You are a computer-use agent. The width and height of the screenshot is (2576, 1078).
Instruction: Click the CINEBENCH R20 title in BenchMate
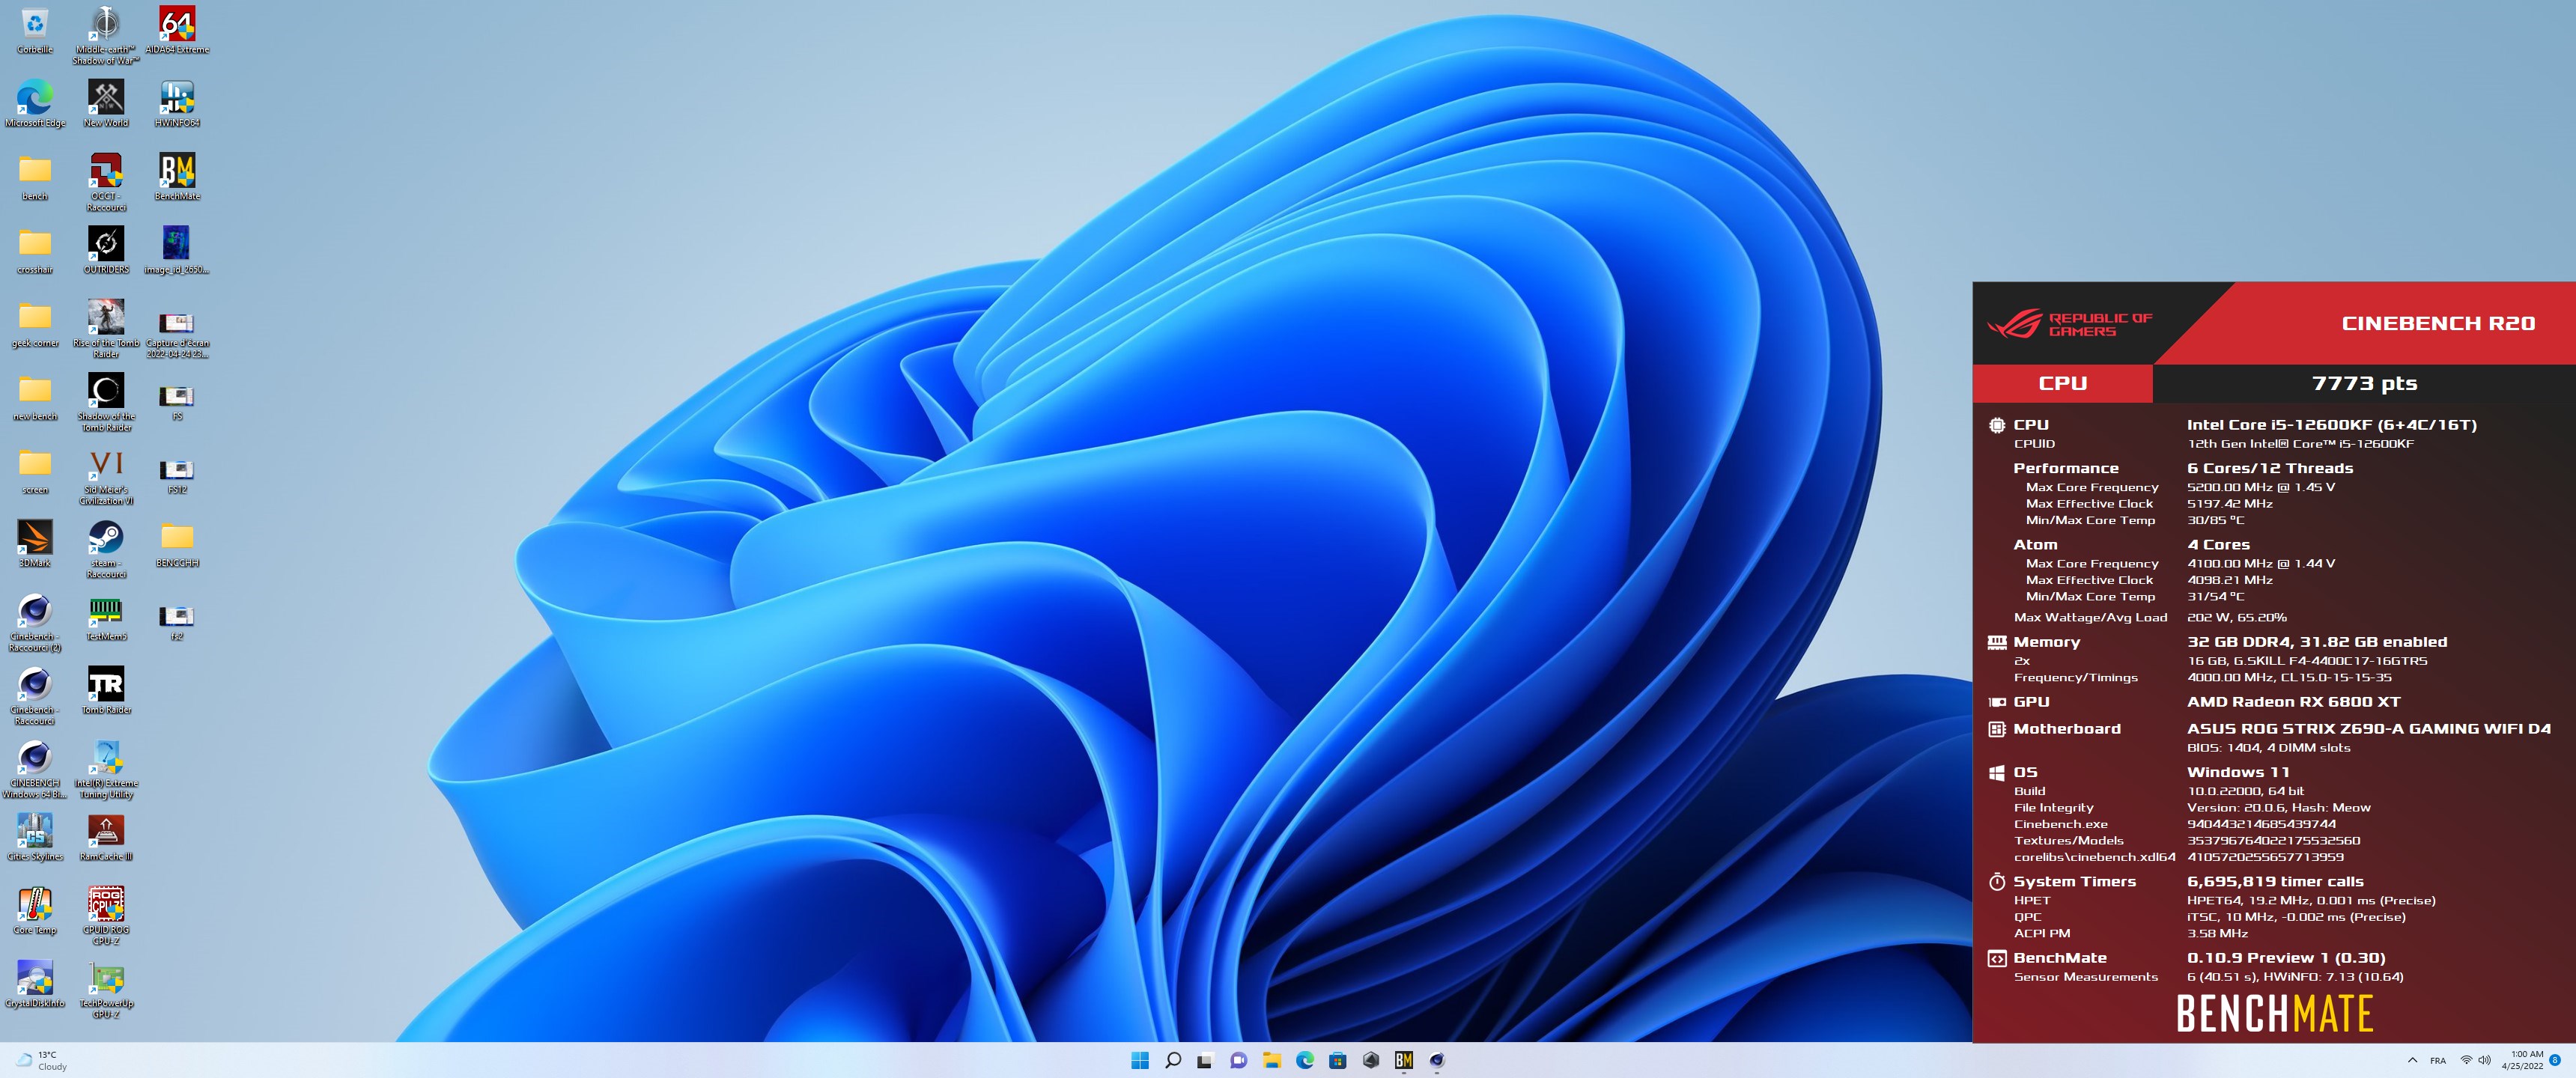[2438, 323]
